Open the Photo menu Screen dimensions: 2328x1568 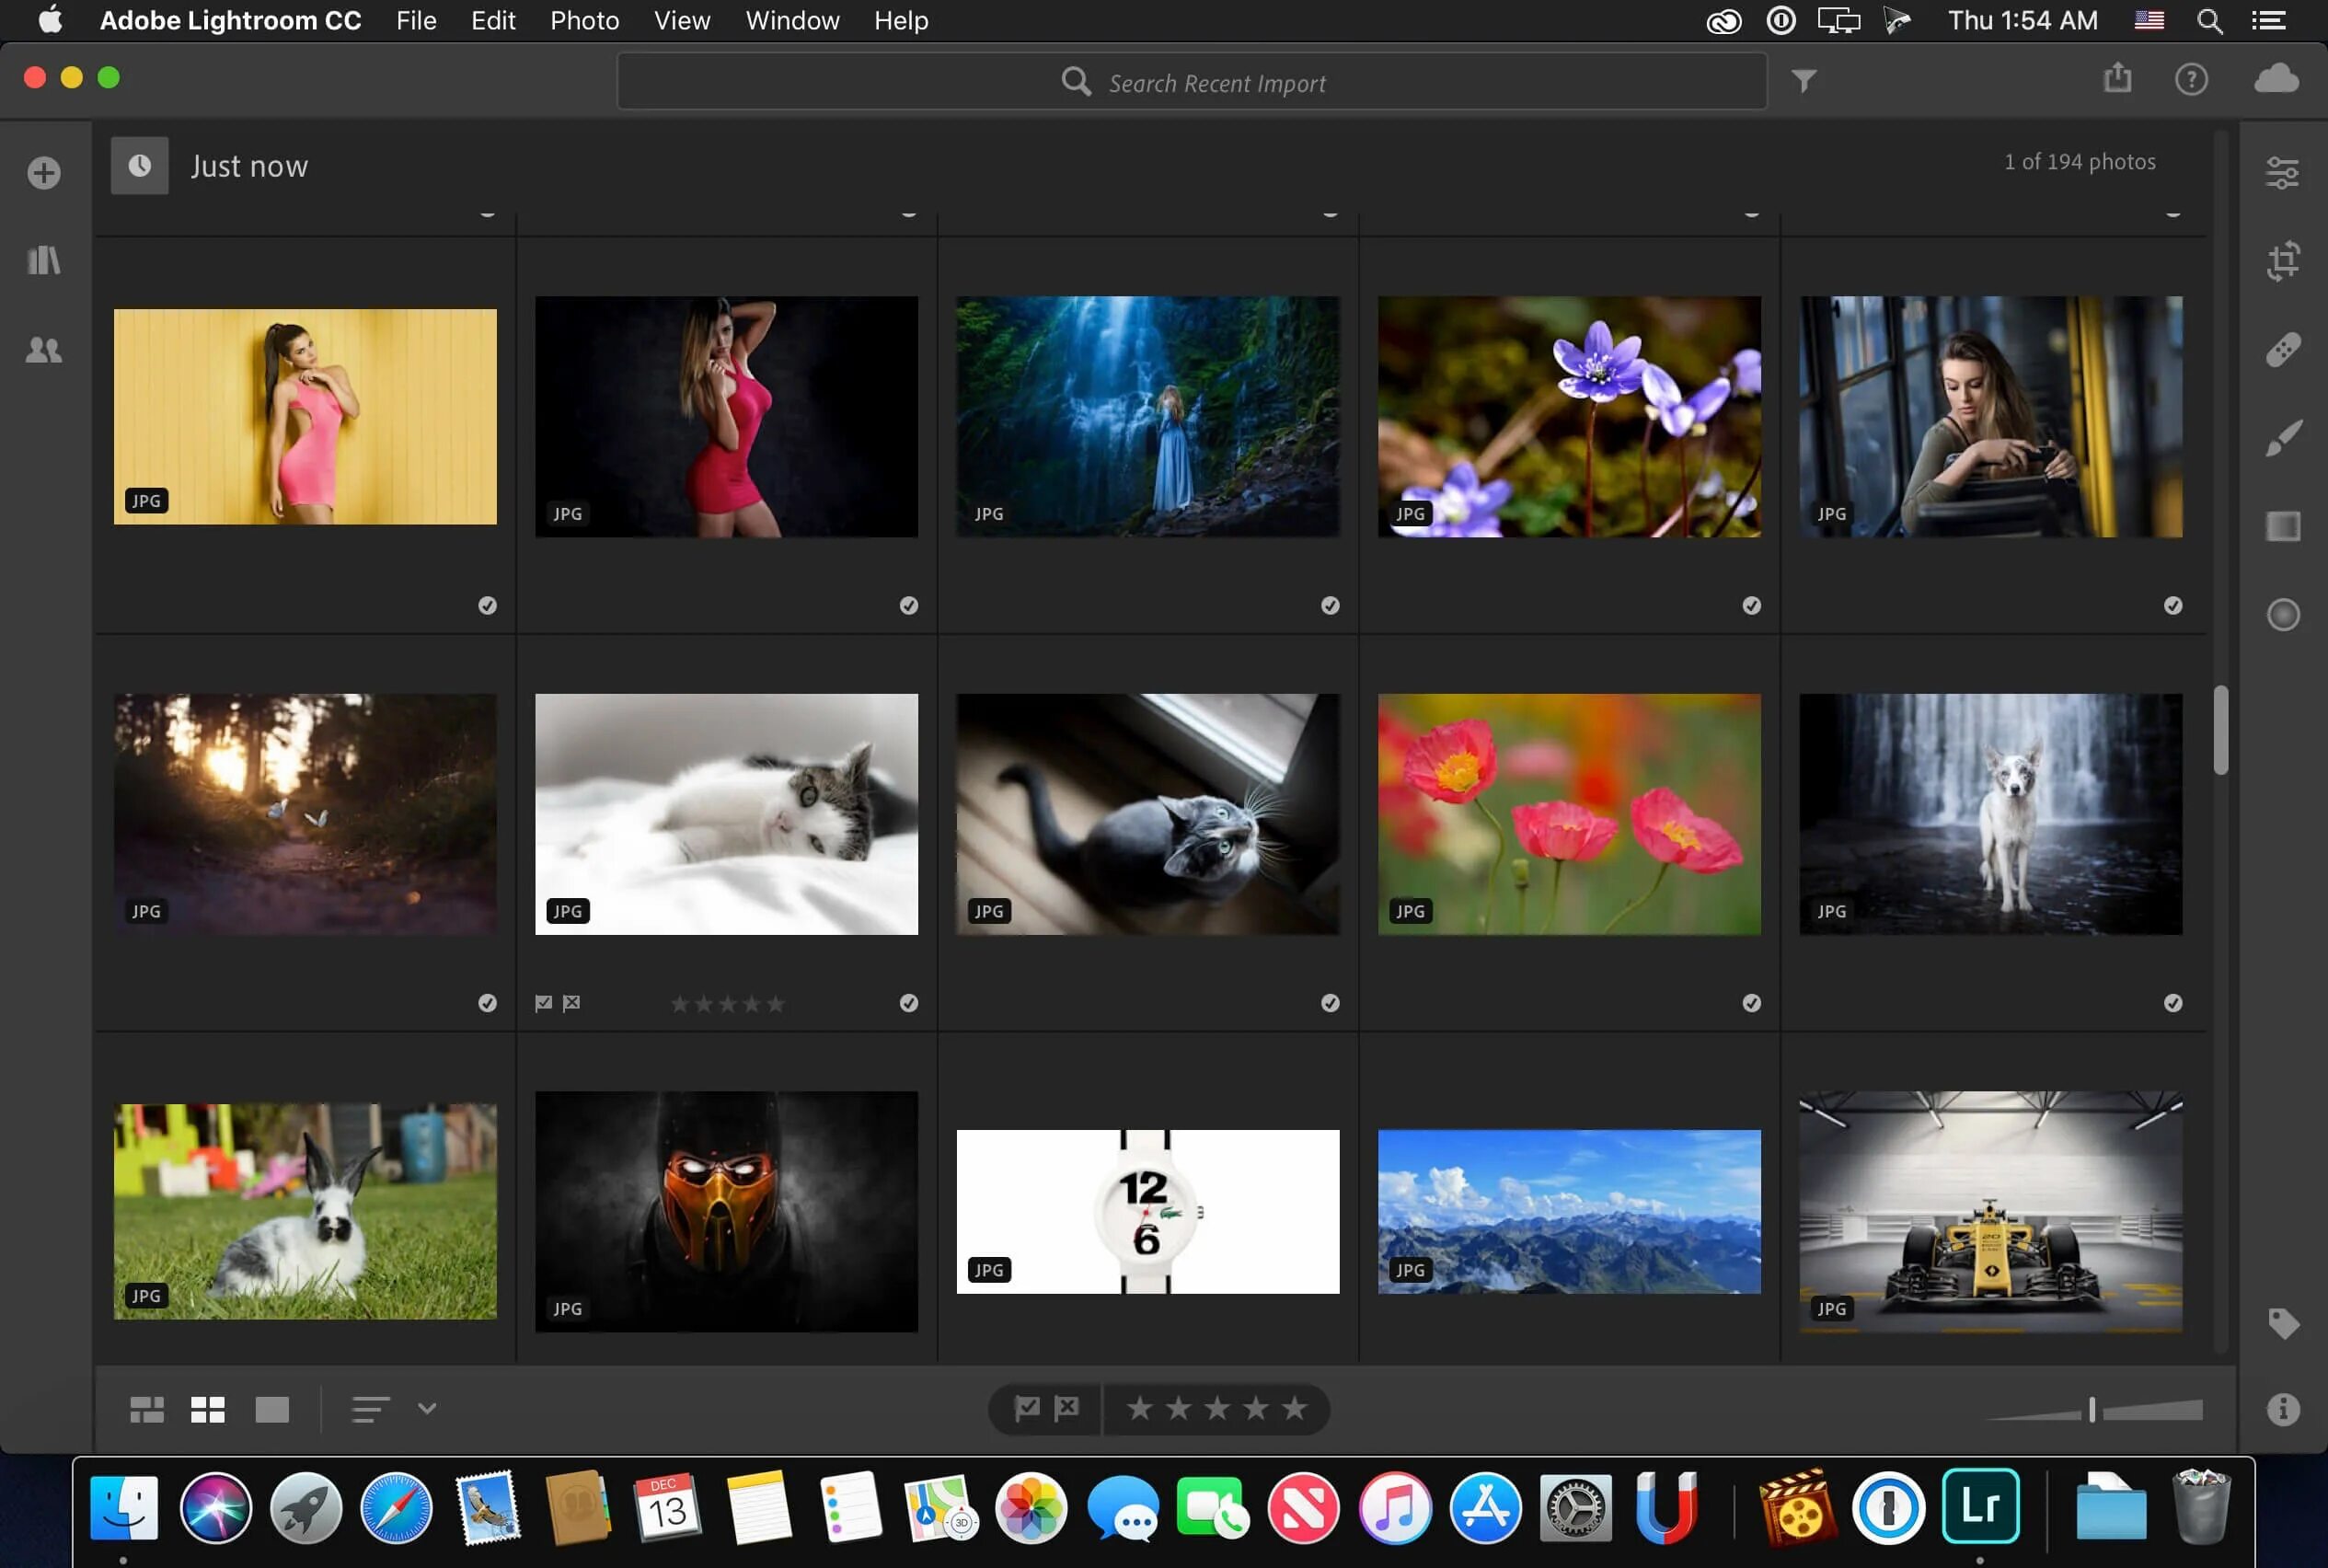pyautogui.click(x=584, y=20)
